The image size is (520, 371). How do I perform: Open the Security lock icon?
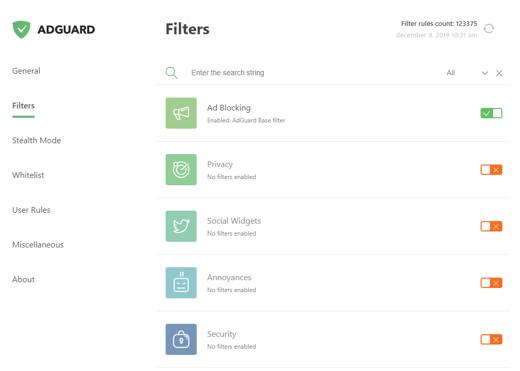181,339
